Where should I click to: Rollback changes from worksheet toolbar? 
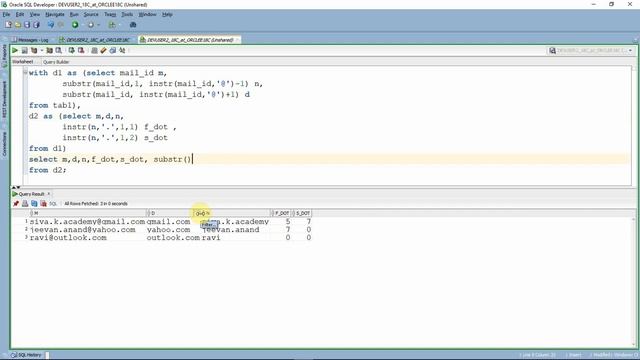(81, 51)
